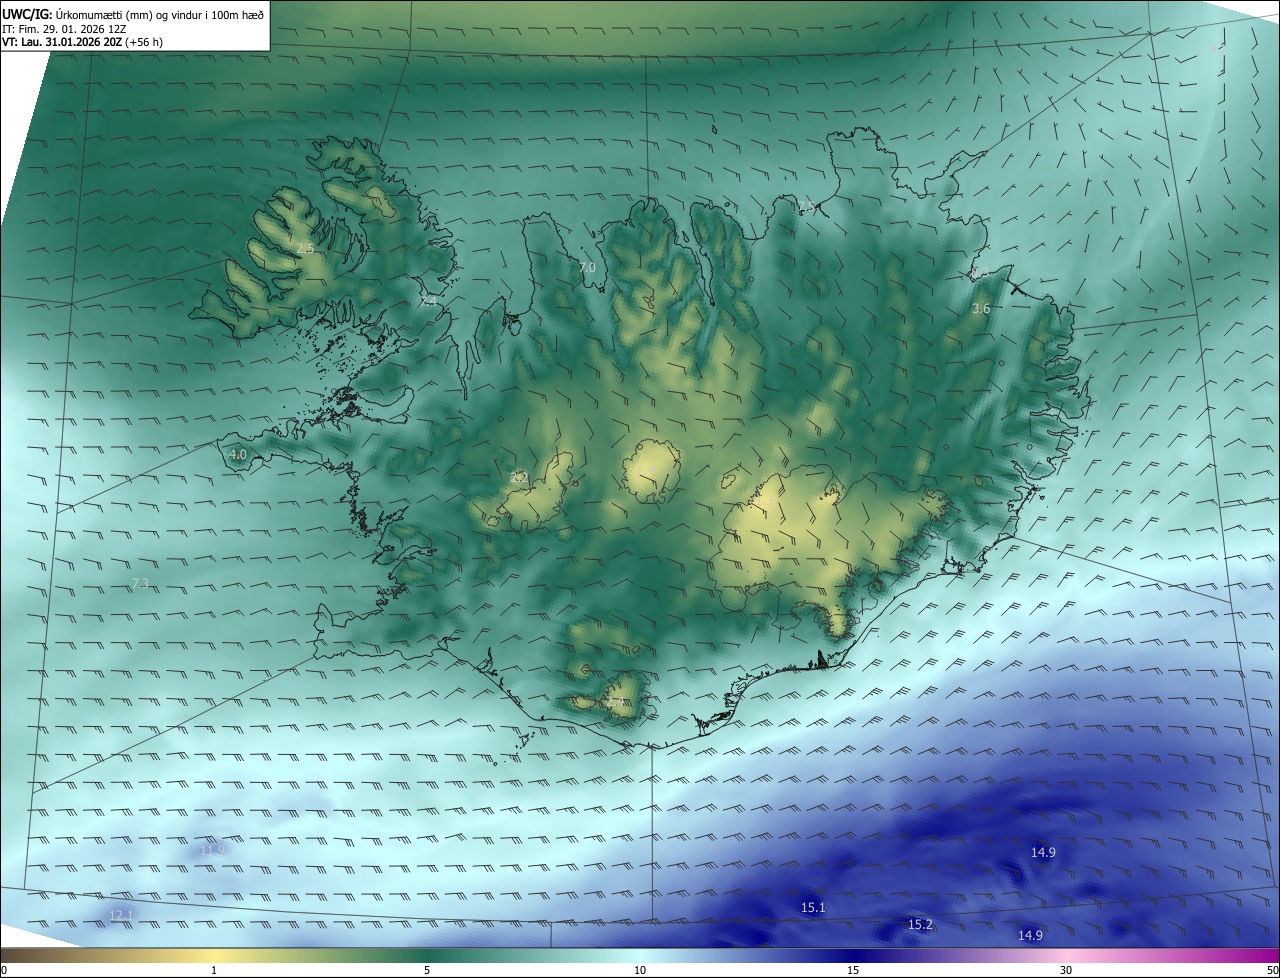
Task: Click the title text "UWC/IG: Úrkomumætti (mm)"
Action: coord(75,14)
